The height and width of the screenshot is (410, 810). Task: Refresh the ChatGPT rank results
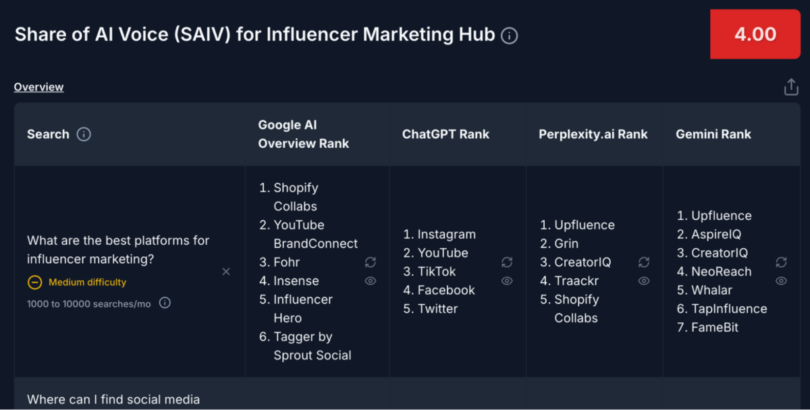coord(506,262)
